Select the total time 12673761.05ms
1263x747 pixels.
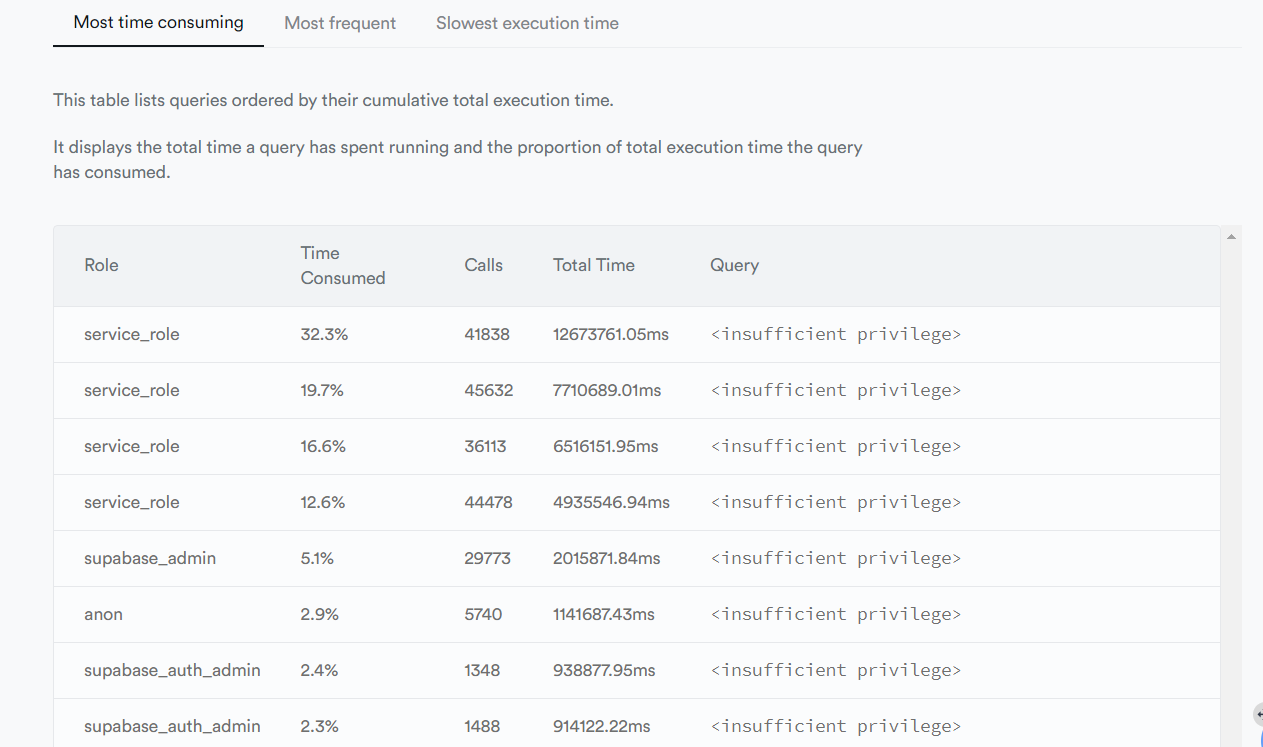pyautogui.click(x=611, y=334)
